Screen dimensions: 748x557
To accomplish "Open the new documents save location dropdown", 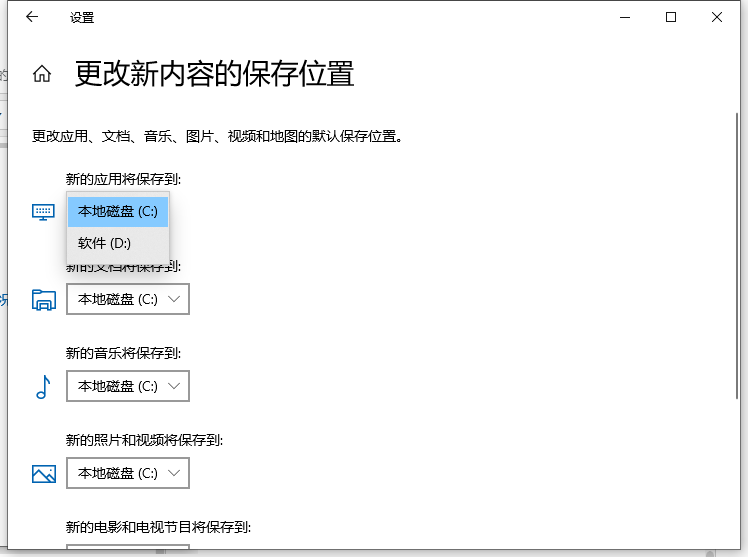I will (x=128, y=299).
